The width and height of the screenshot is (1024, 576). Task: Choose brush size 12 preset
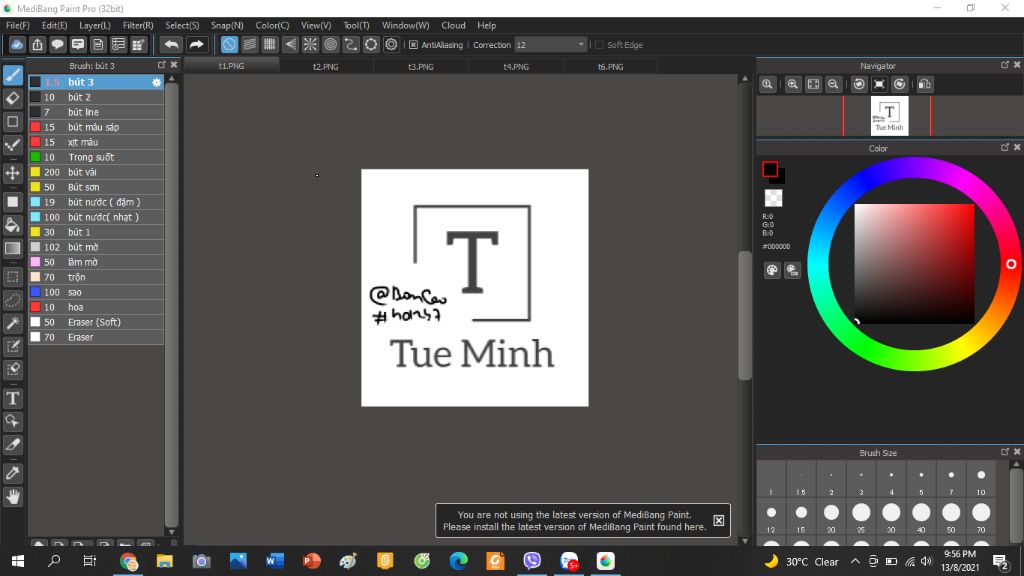(771, 518)
